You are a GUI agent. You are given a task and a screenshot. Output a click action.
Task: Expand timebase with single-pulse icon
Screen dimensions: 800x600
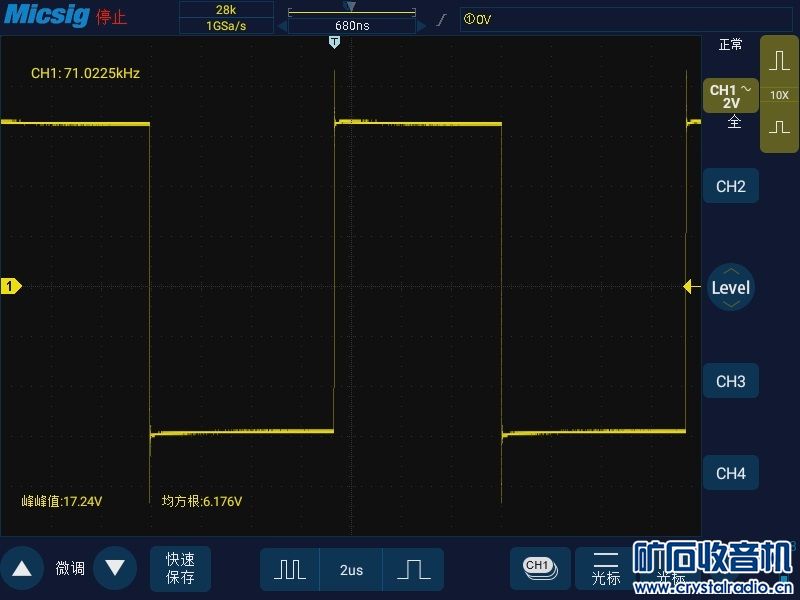tap(413, 569)
